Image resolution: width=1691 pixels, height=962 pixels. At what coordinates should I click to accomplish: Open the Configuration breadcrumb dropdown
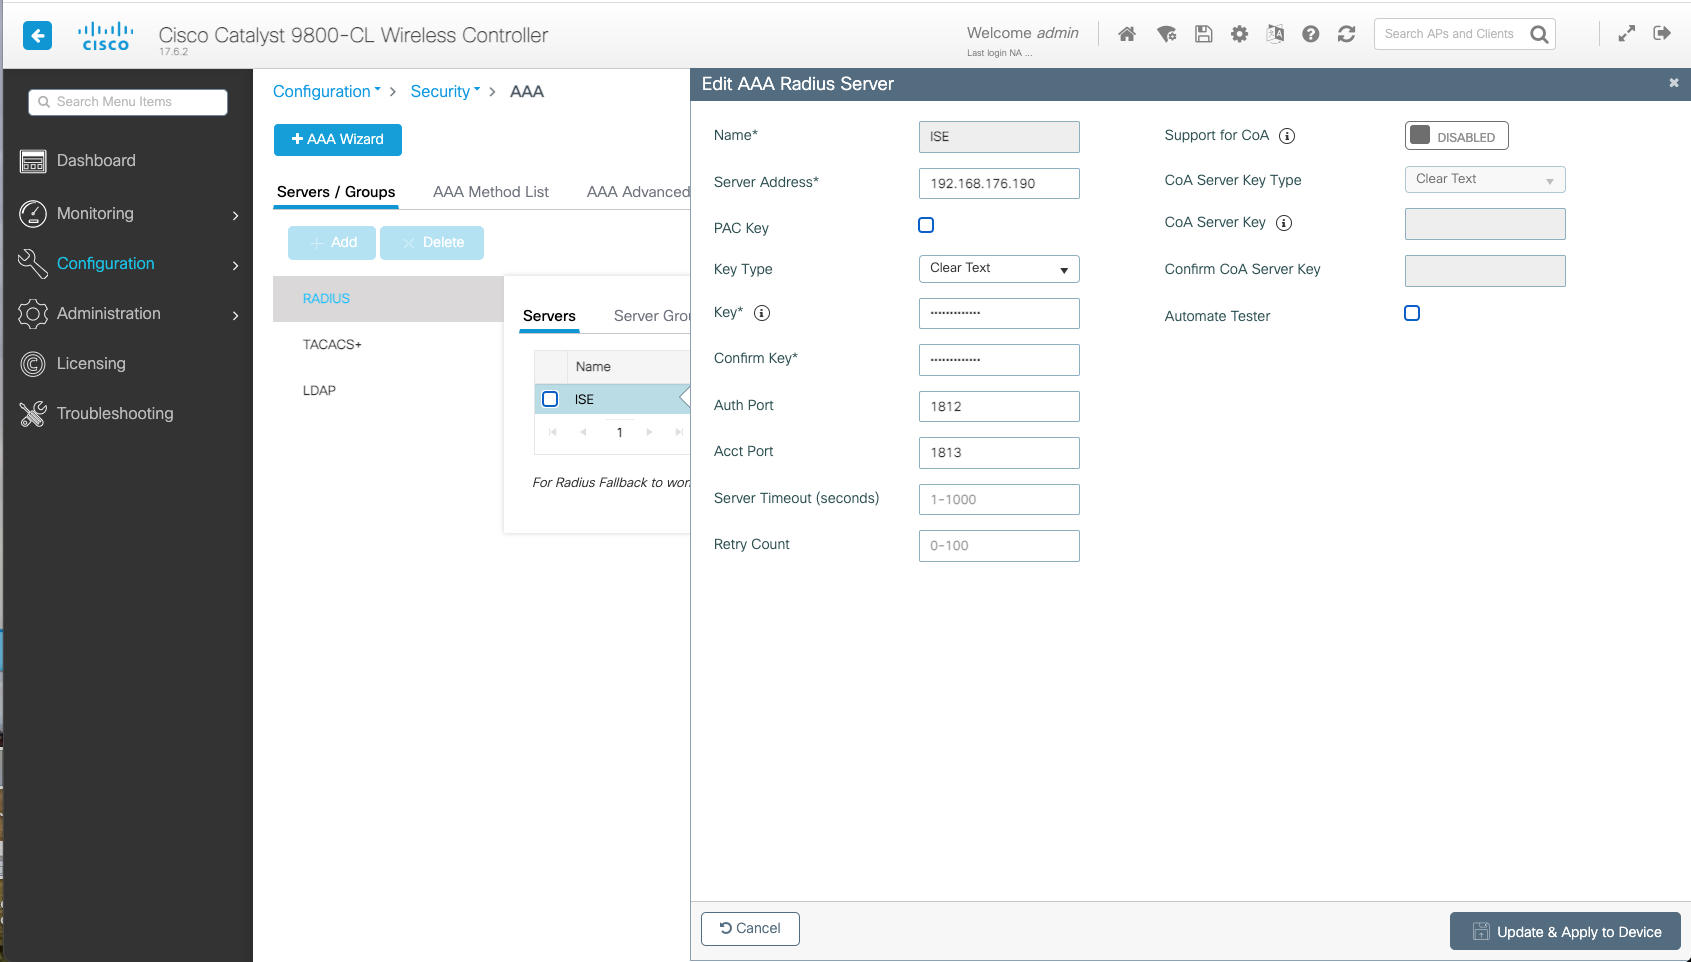(x=327, y=91)
